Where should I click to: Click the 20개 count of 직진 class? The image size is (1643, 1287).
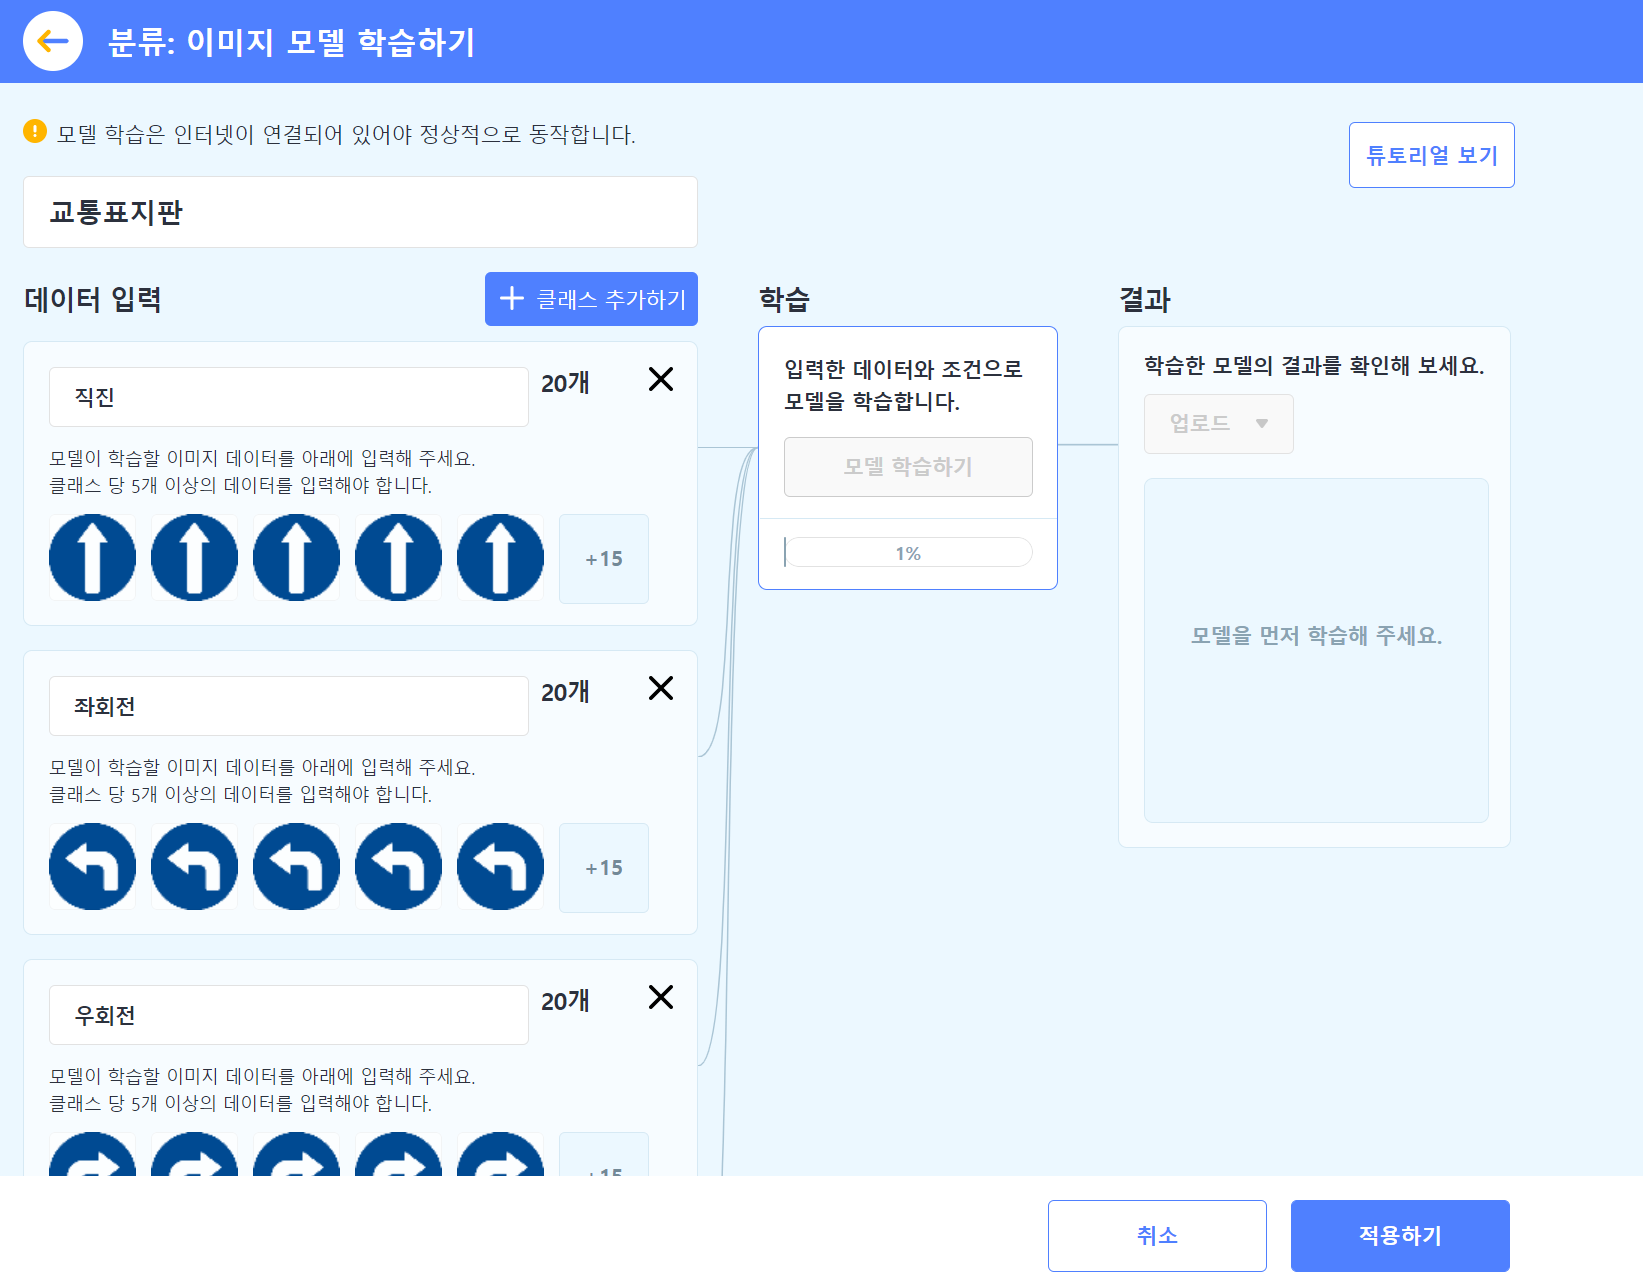pyautogui.click(x=565, y=383)
